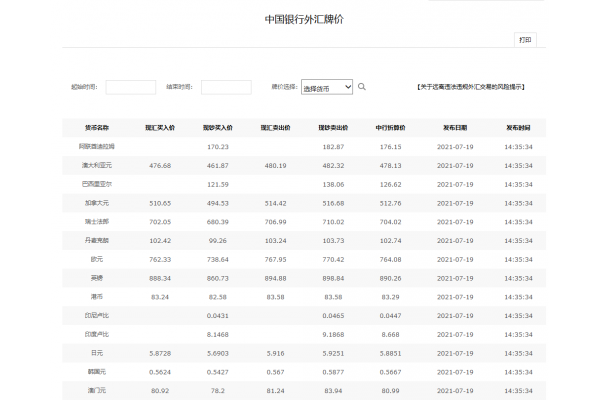Click the 现钞买入价 column header
The width and height of the screenshot is (600, 400).
(218, 128)
